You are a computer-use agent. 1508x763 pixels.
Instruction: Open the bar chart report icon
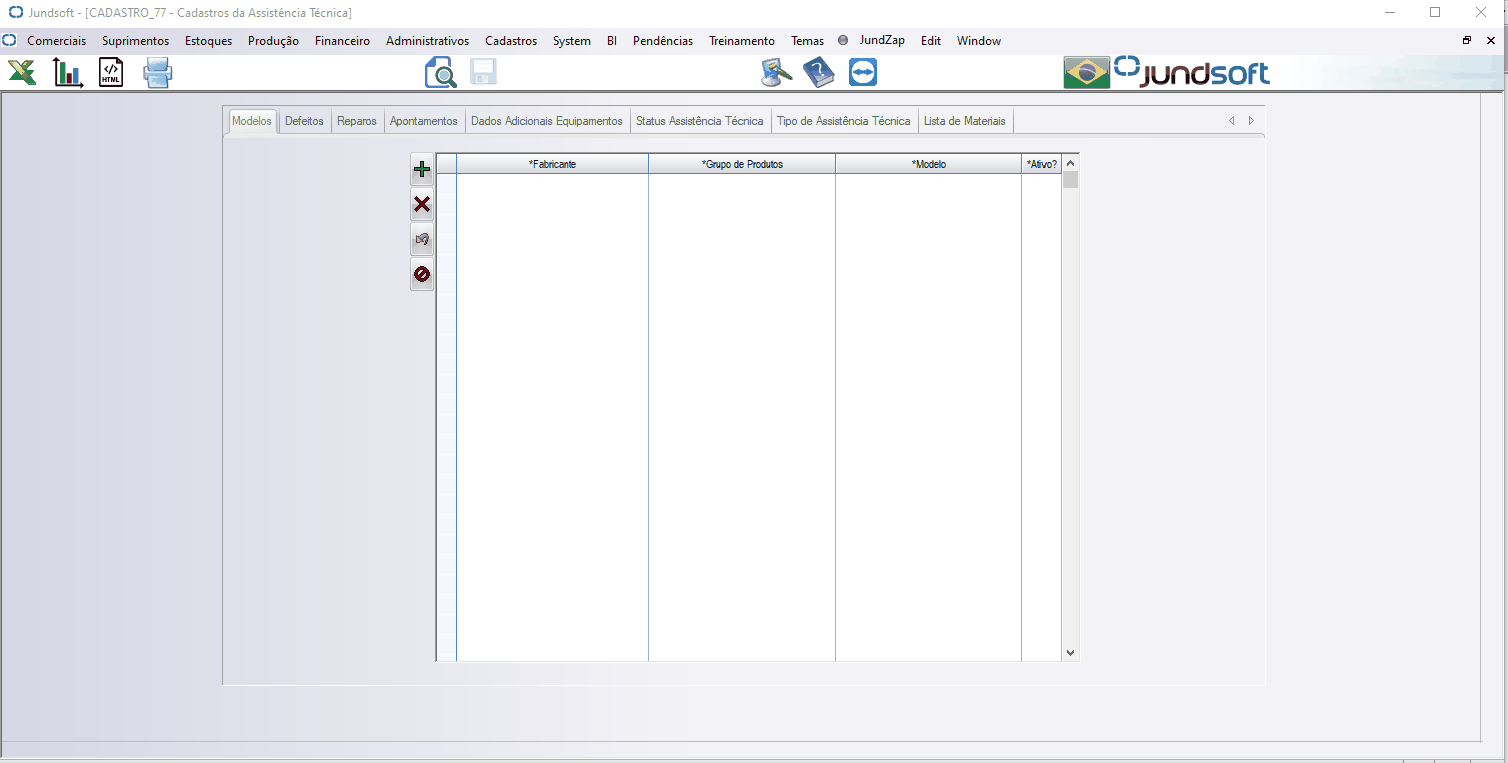pyautogui.click(x=68, y=73)
